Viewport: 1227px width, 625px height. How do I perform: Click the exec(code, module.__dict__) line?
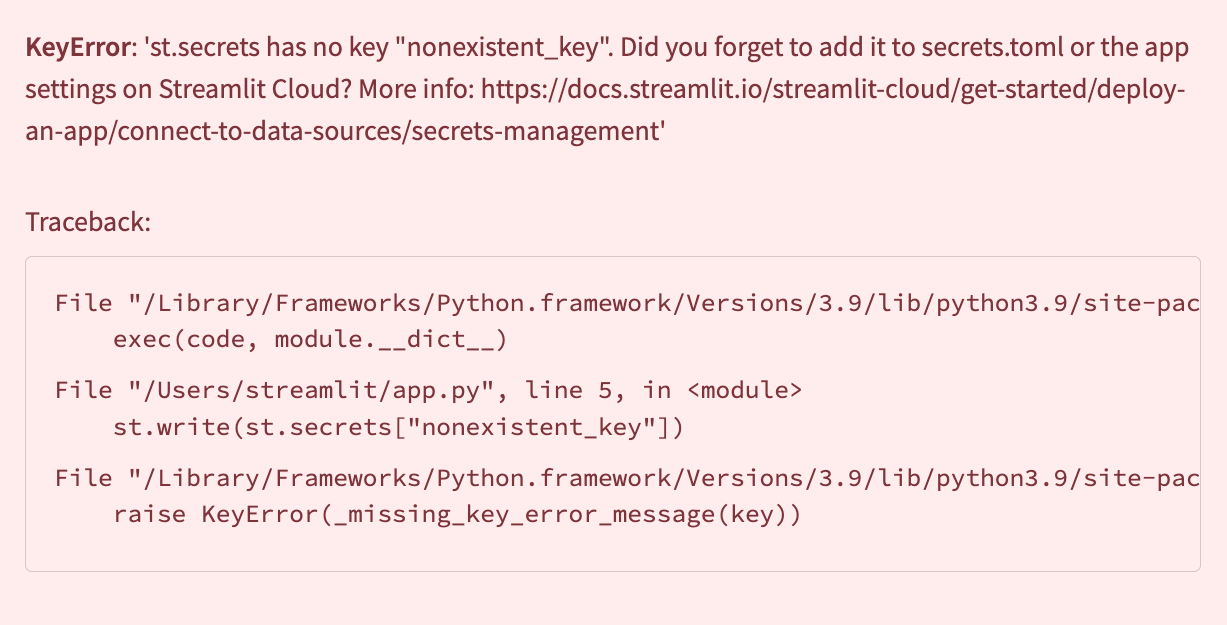pyautogui.click(x=310, y=340)
